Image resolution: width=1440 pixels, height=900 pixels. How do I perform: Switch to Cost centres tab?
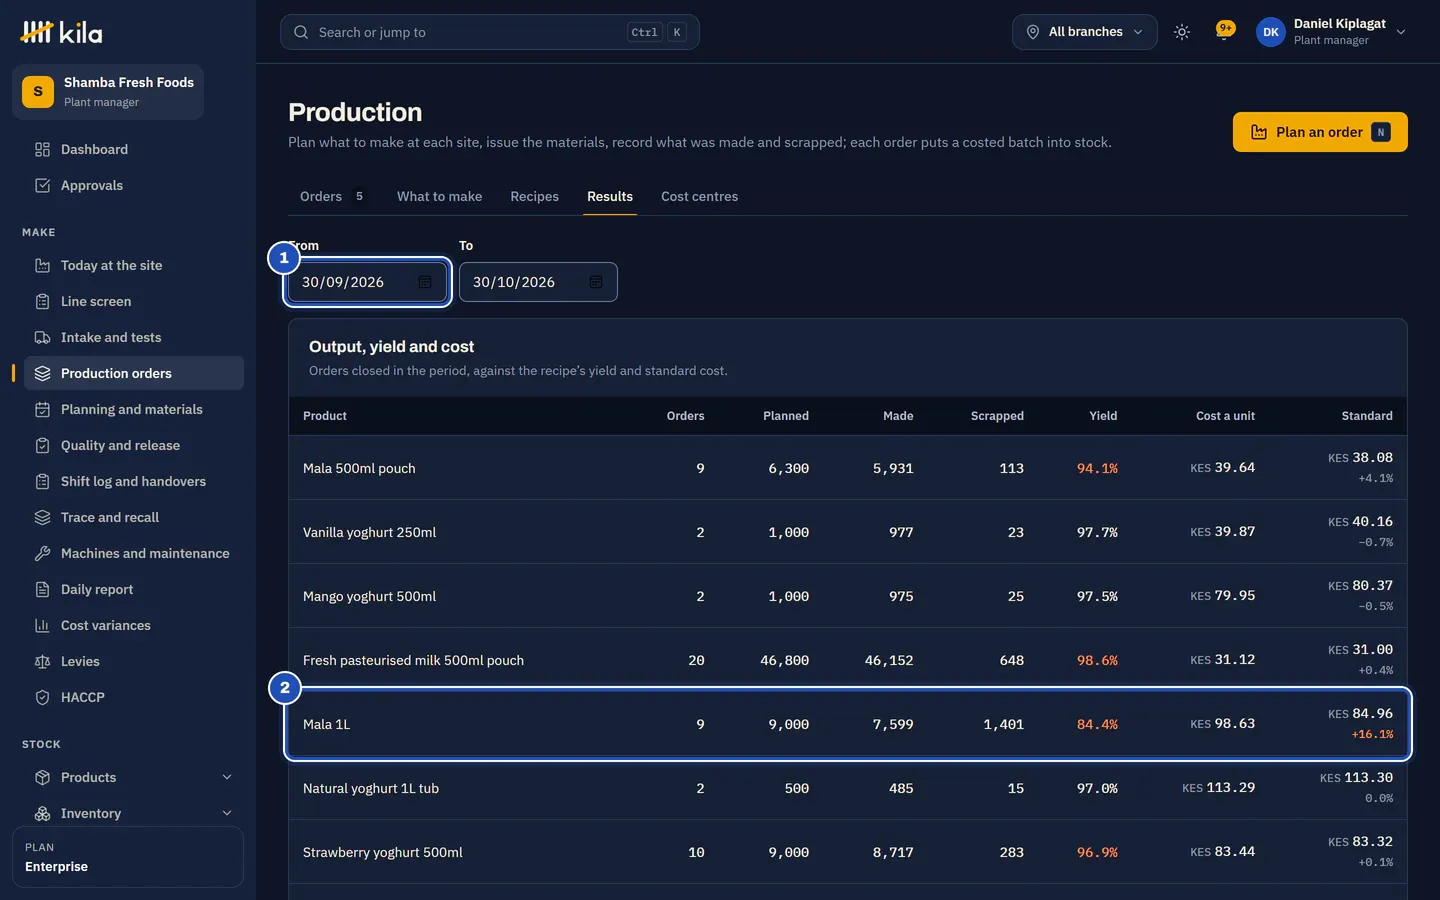tap(699, 196)
